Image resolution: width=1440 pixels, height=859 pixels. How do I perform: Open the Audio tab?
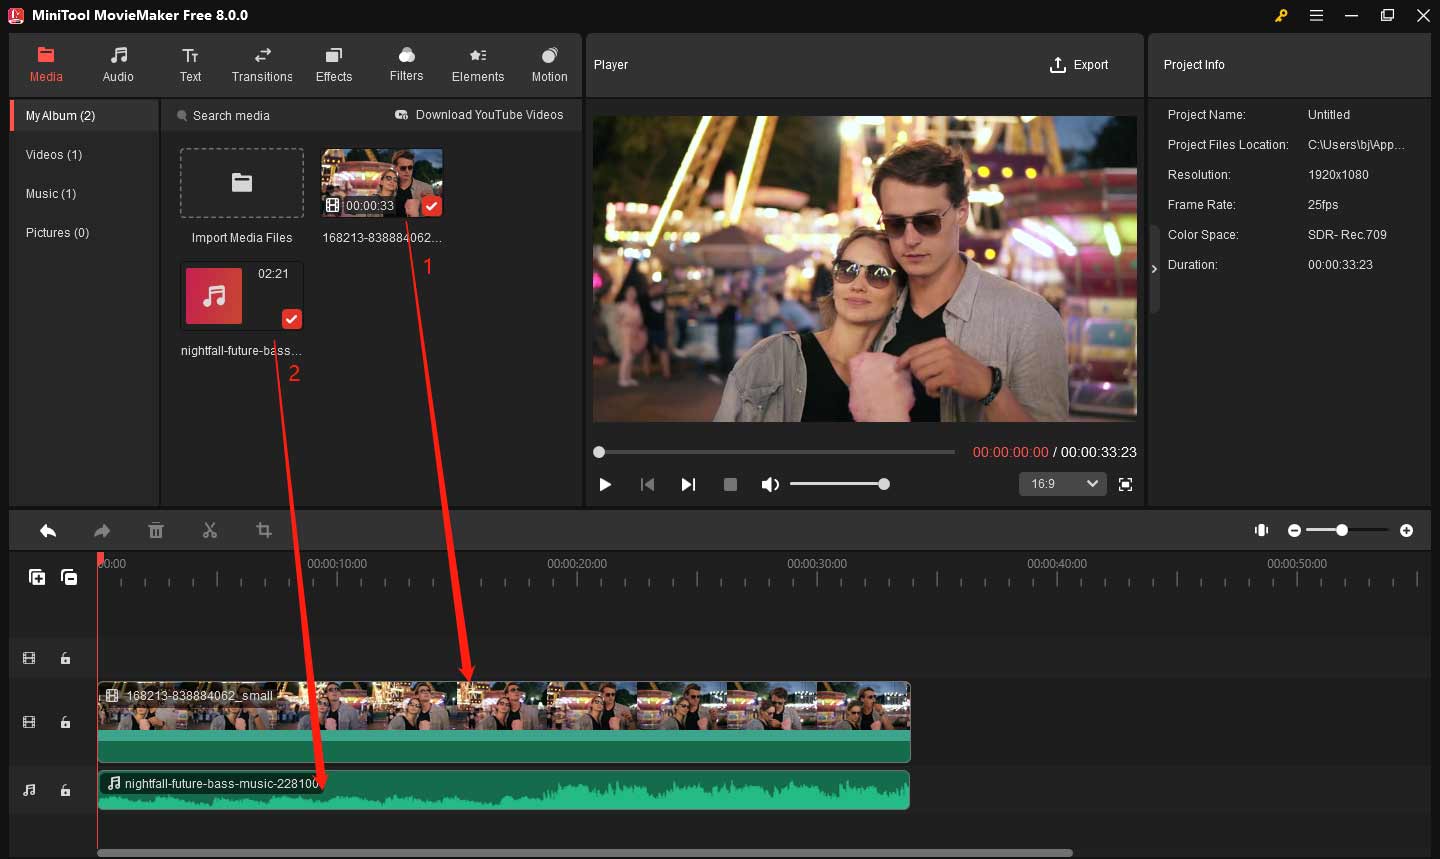118,64
